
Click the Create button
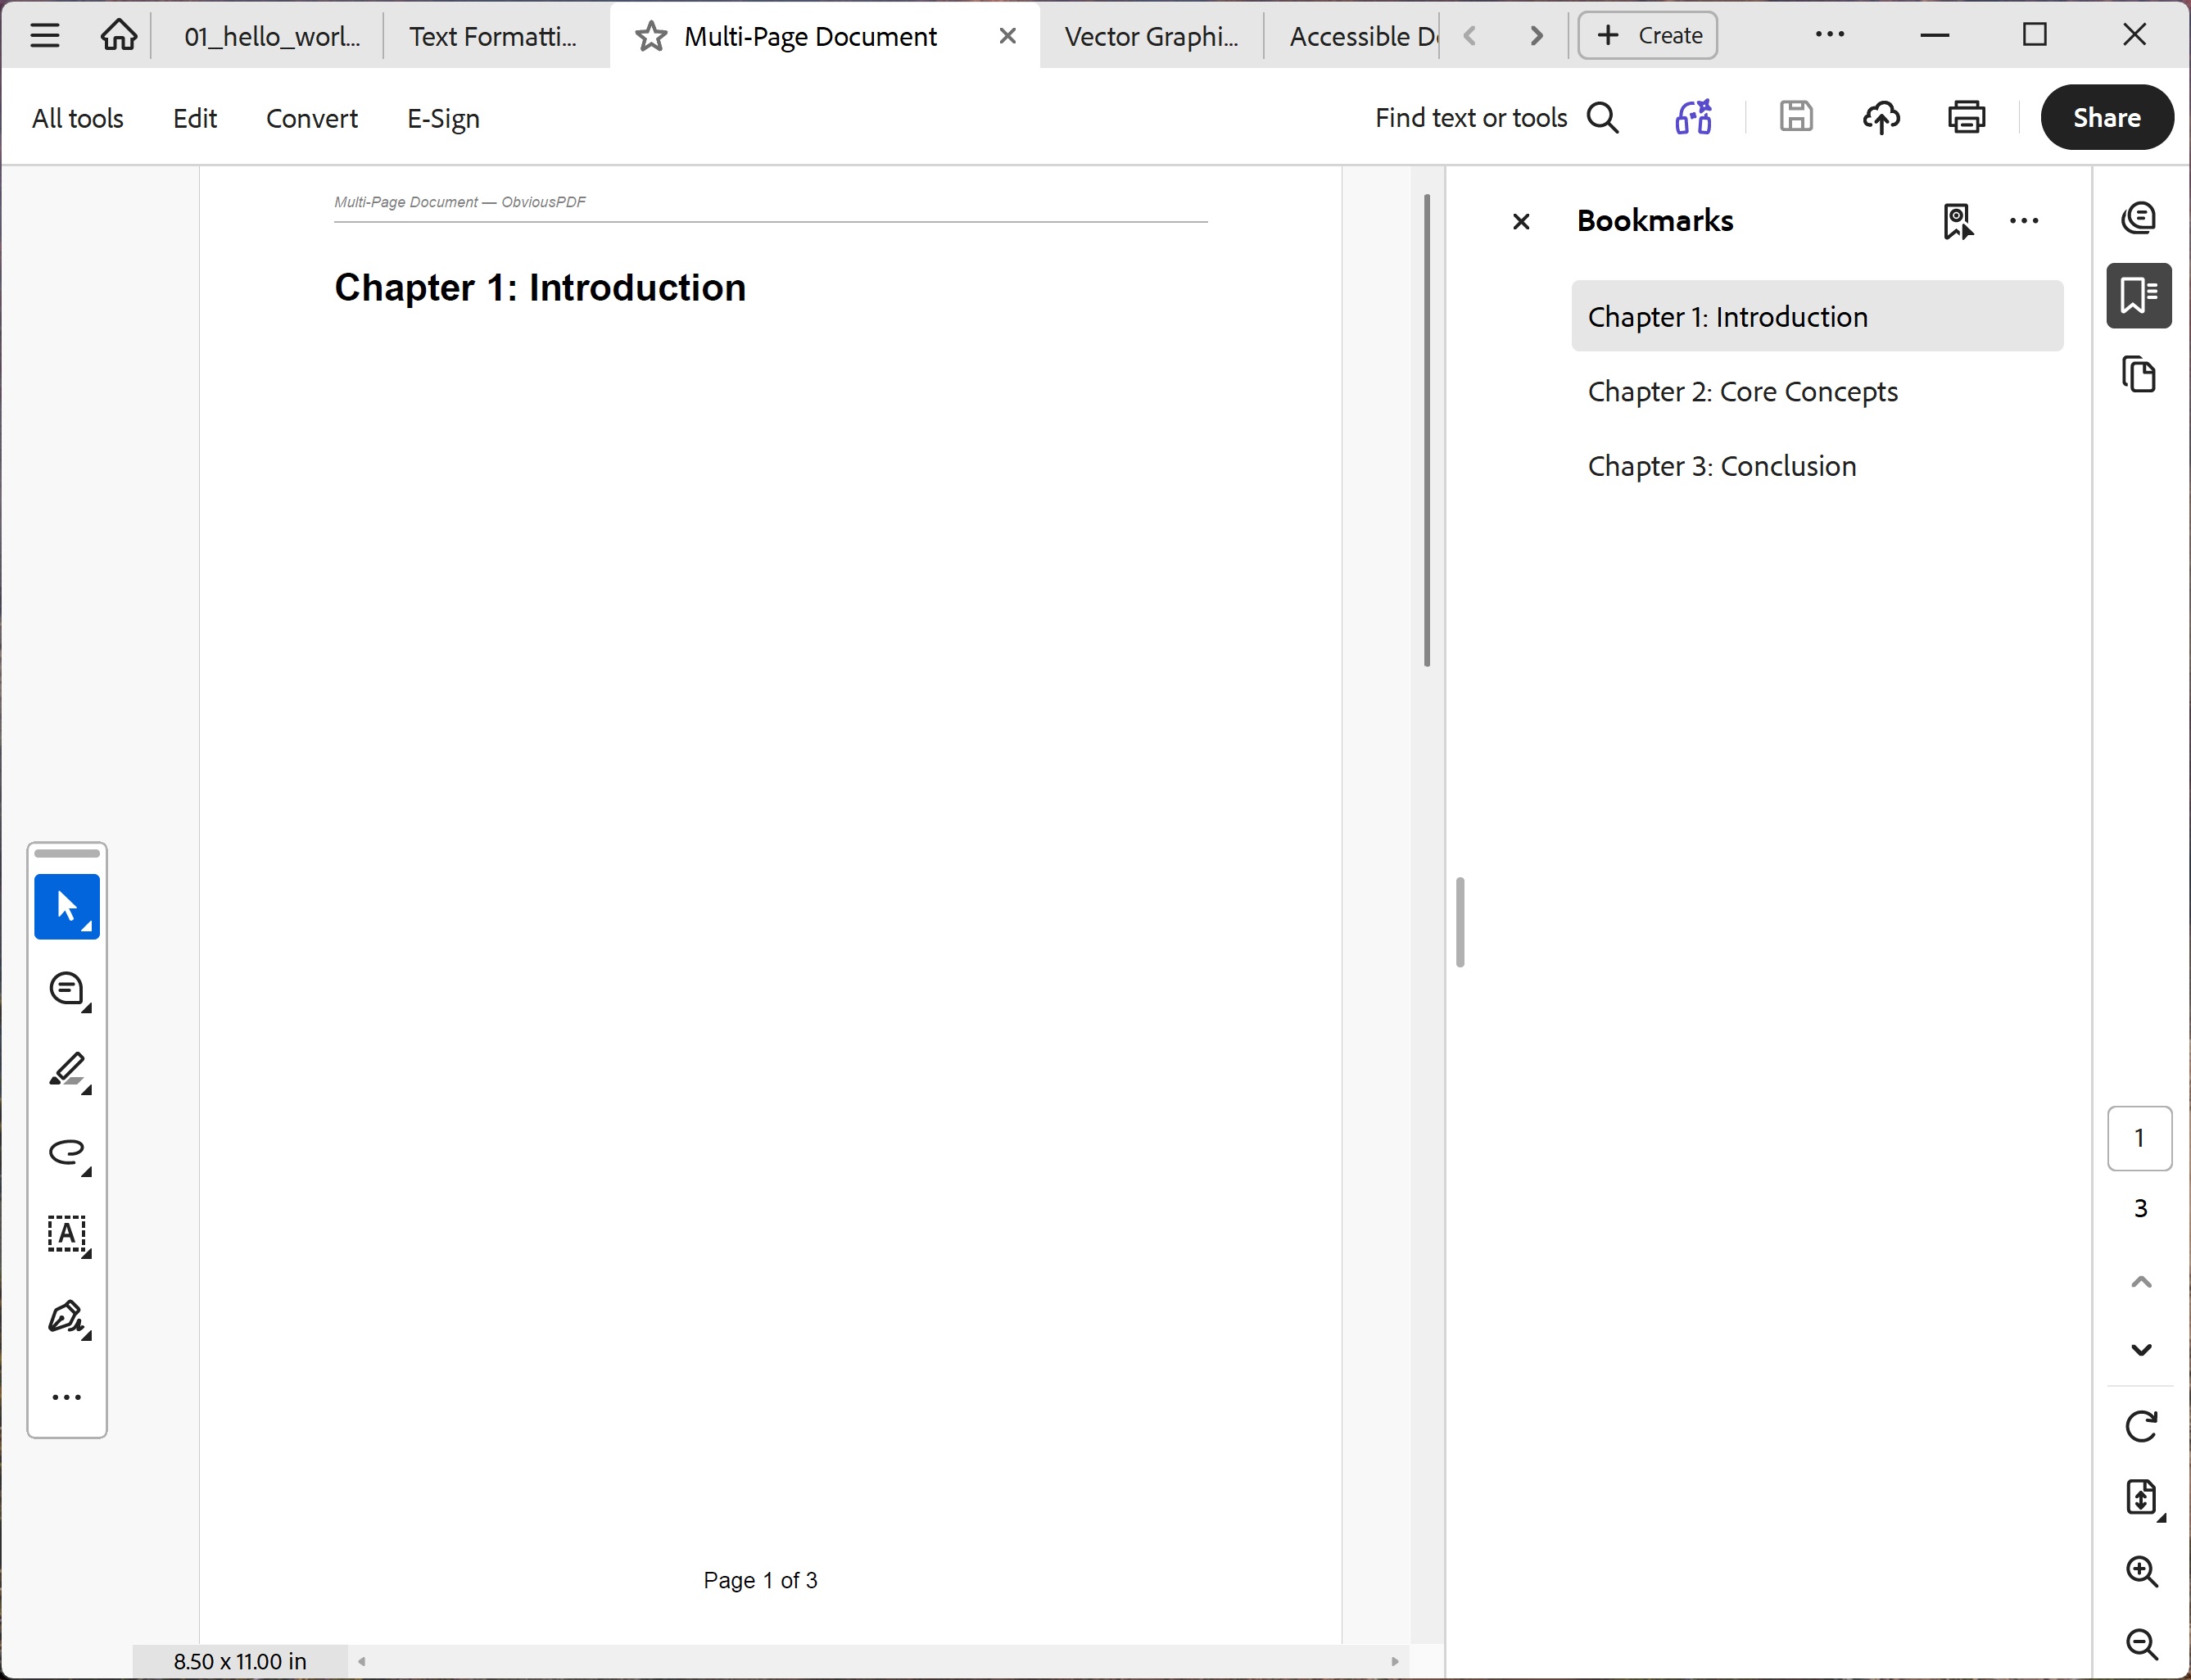pos(1646,35)
